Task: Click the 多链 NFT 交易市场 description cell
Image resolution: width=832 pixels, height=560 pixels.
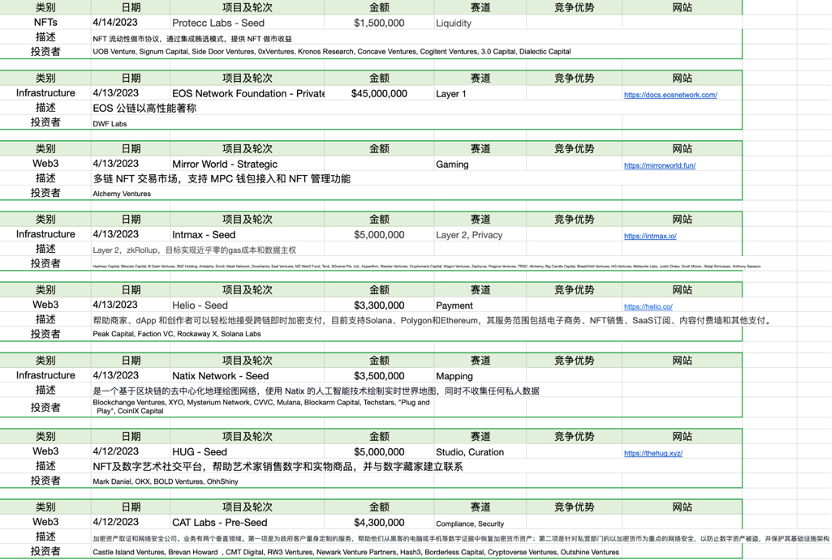Action: point(221,179)
